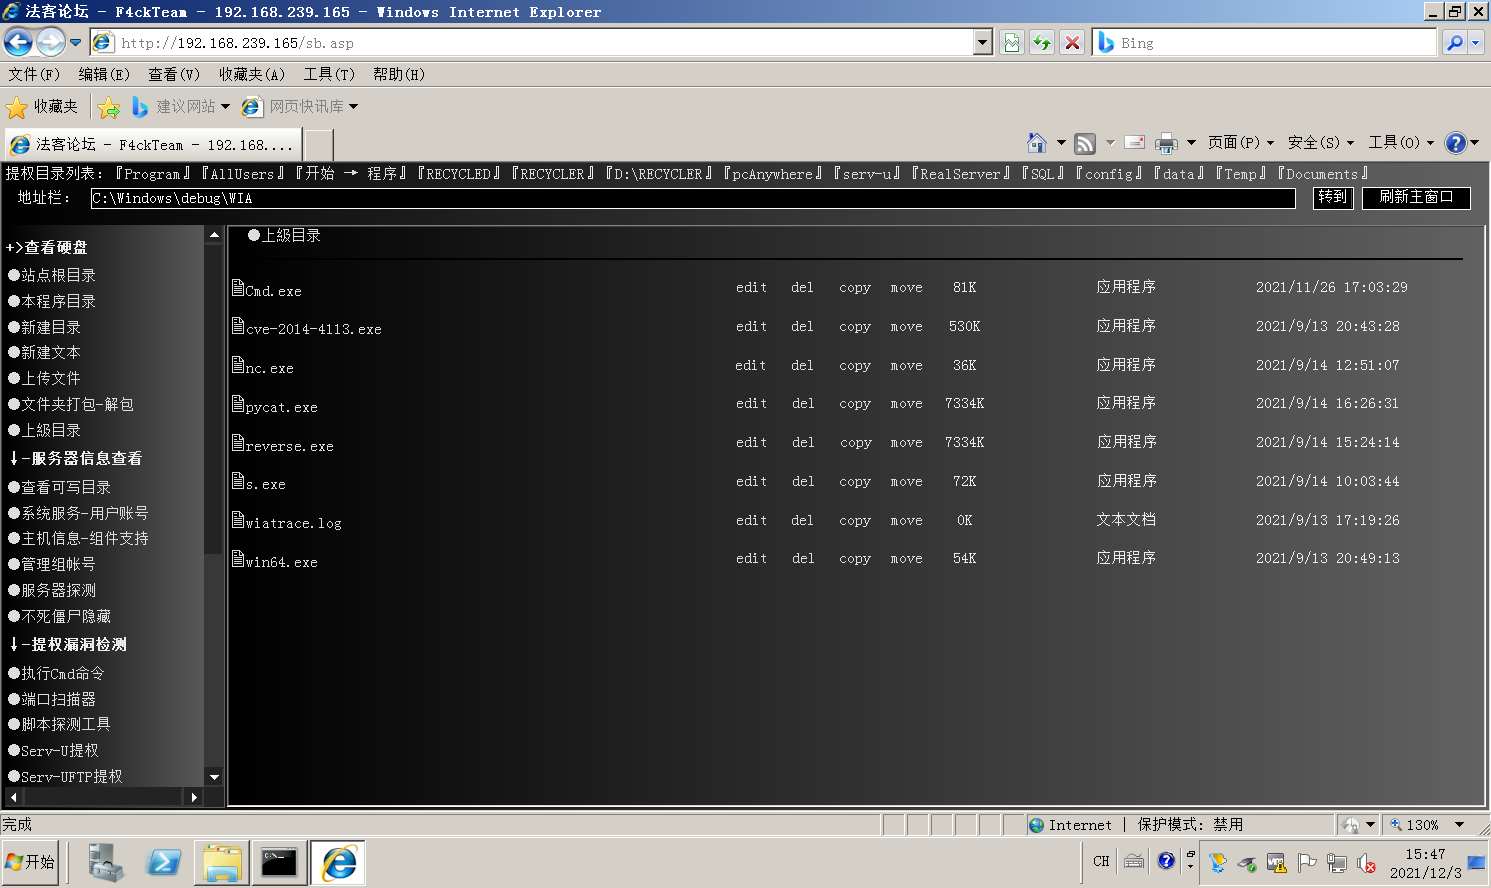
Task: Click Internet Explorer taskbar icon
Action: [338, 863]
